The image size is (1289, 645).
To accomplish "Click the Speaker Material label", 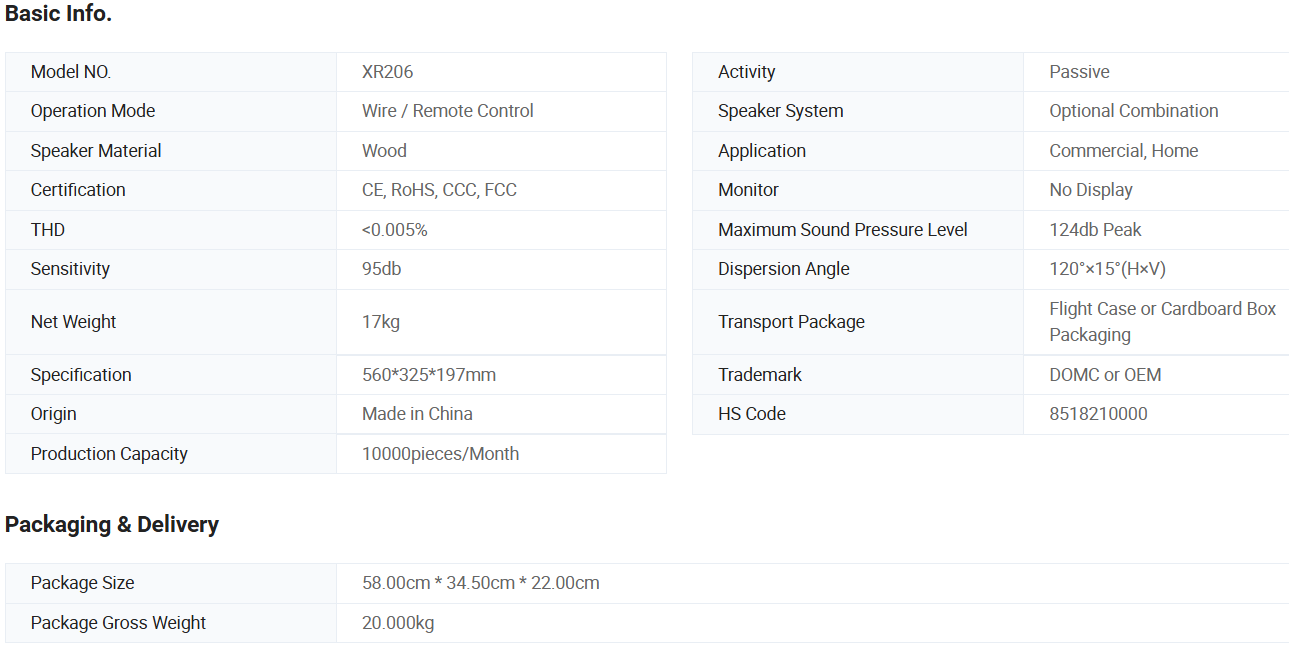I will (96, 151).
